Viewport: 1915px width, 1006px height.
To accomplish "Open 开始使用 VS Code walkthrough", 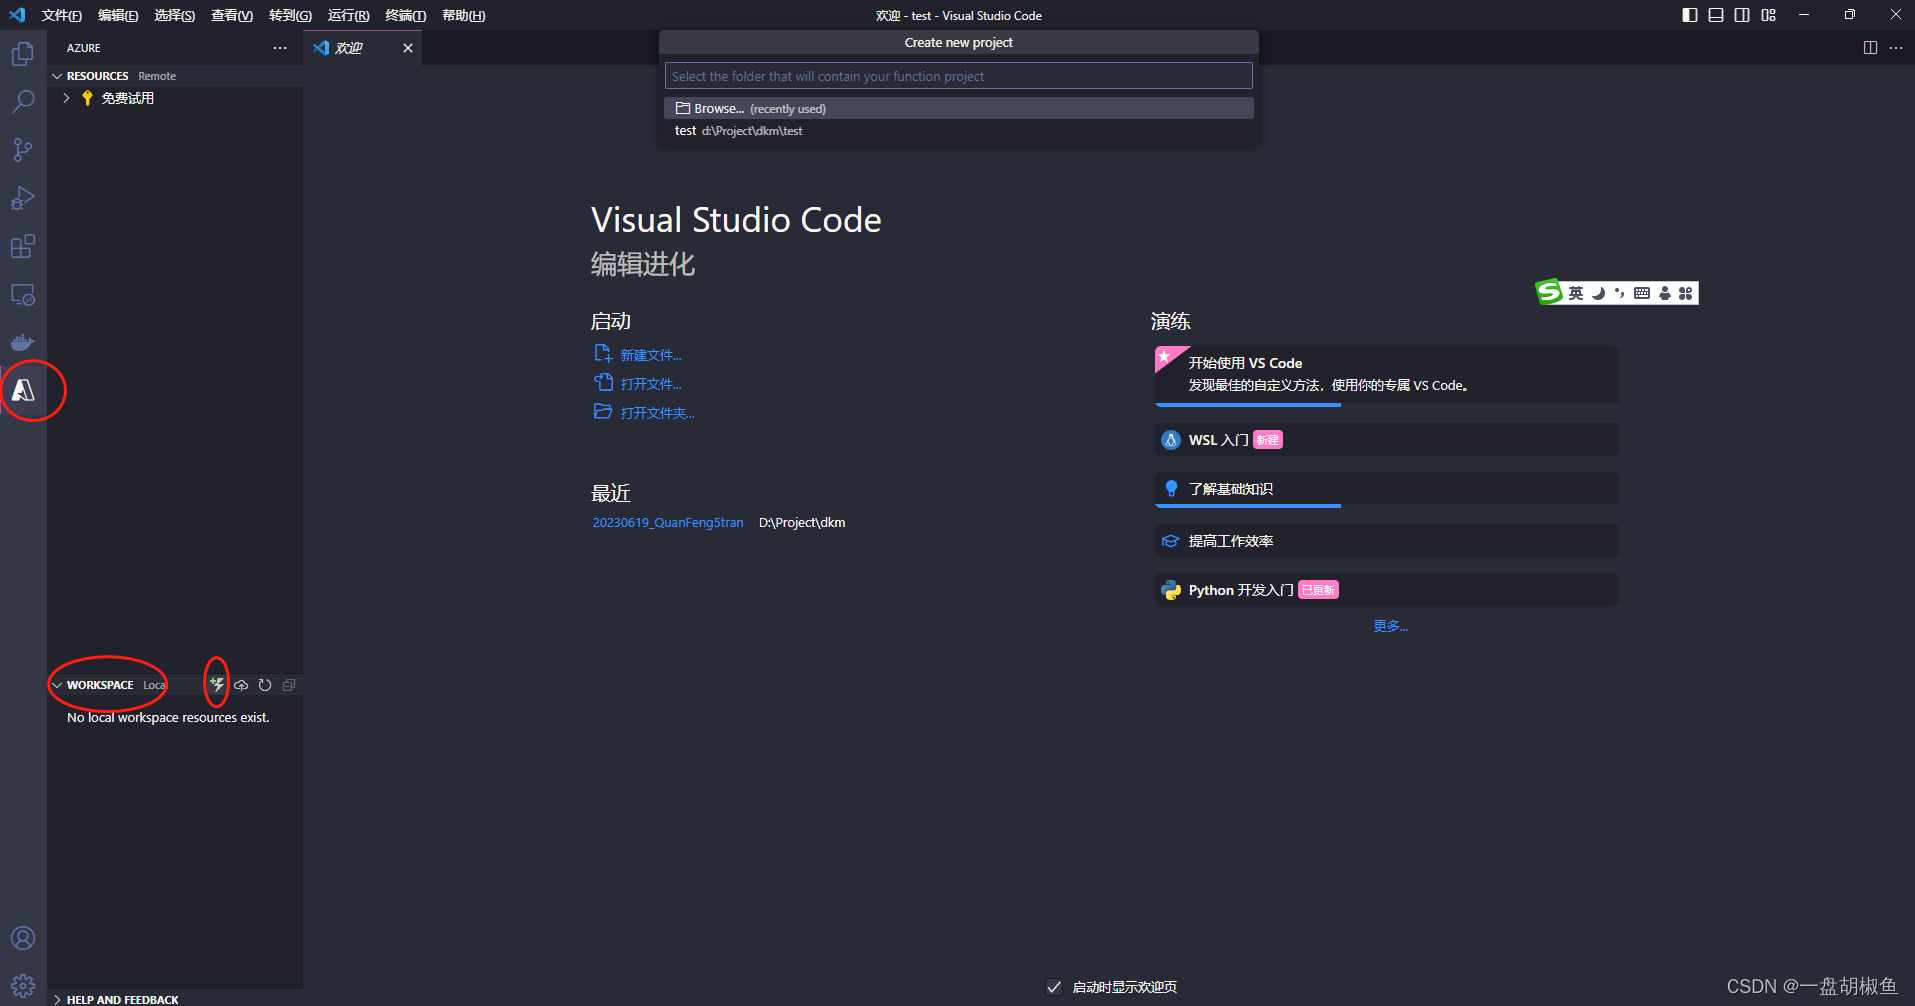I will pos(1386,375).
